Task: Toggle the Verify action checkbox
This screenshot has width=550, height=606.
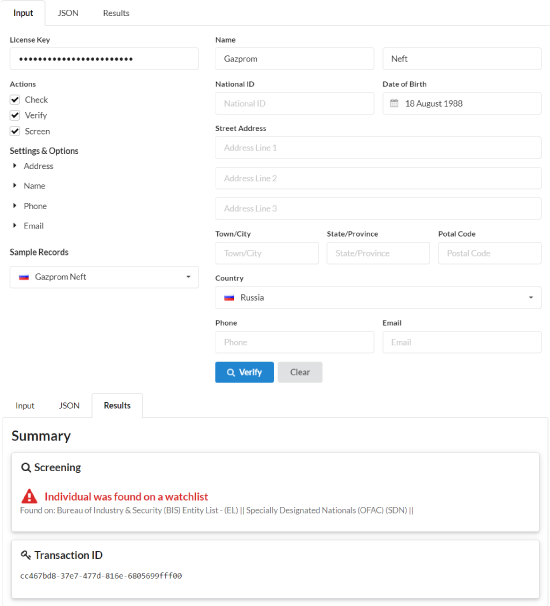Action: coord(15,115)
